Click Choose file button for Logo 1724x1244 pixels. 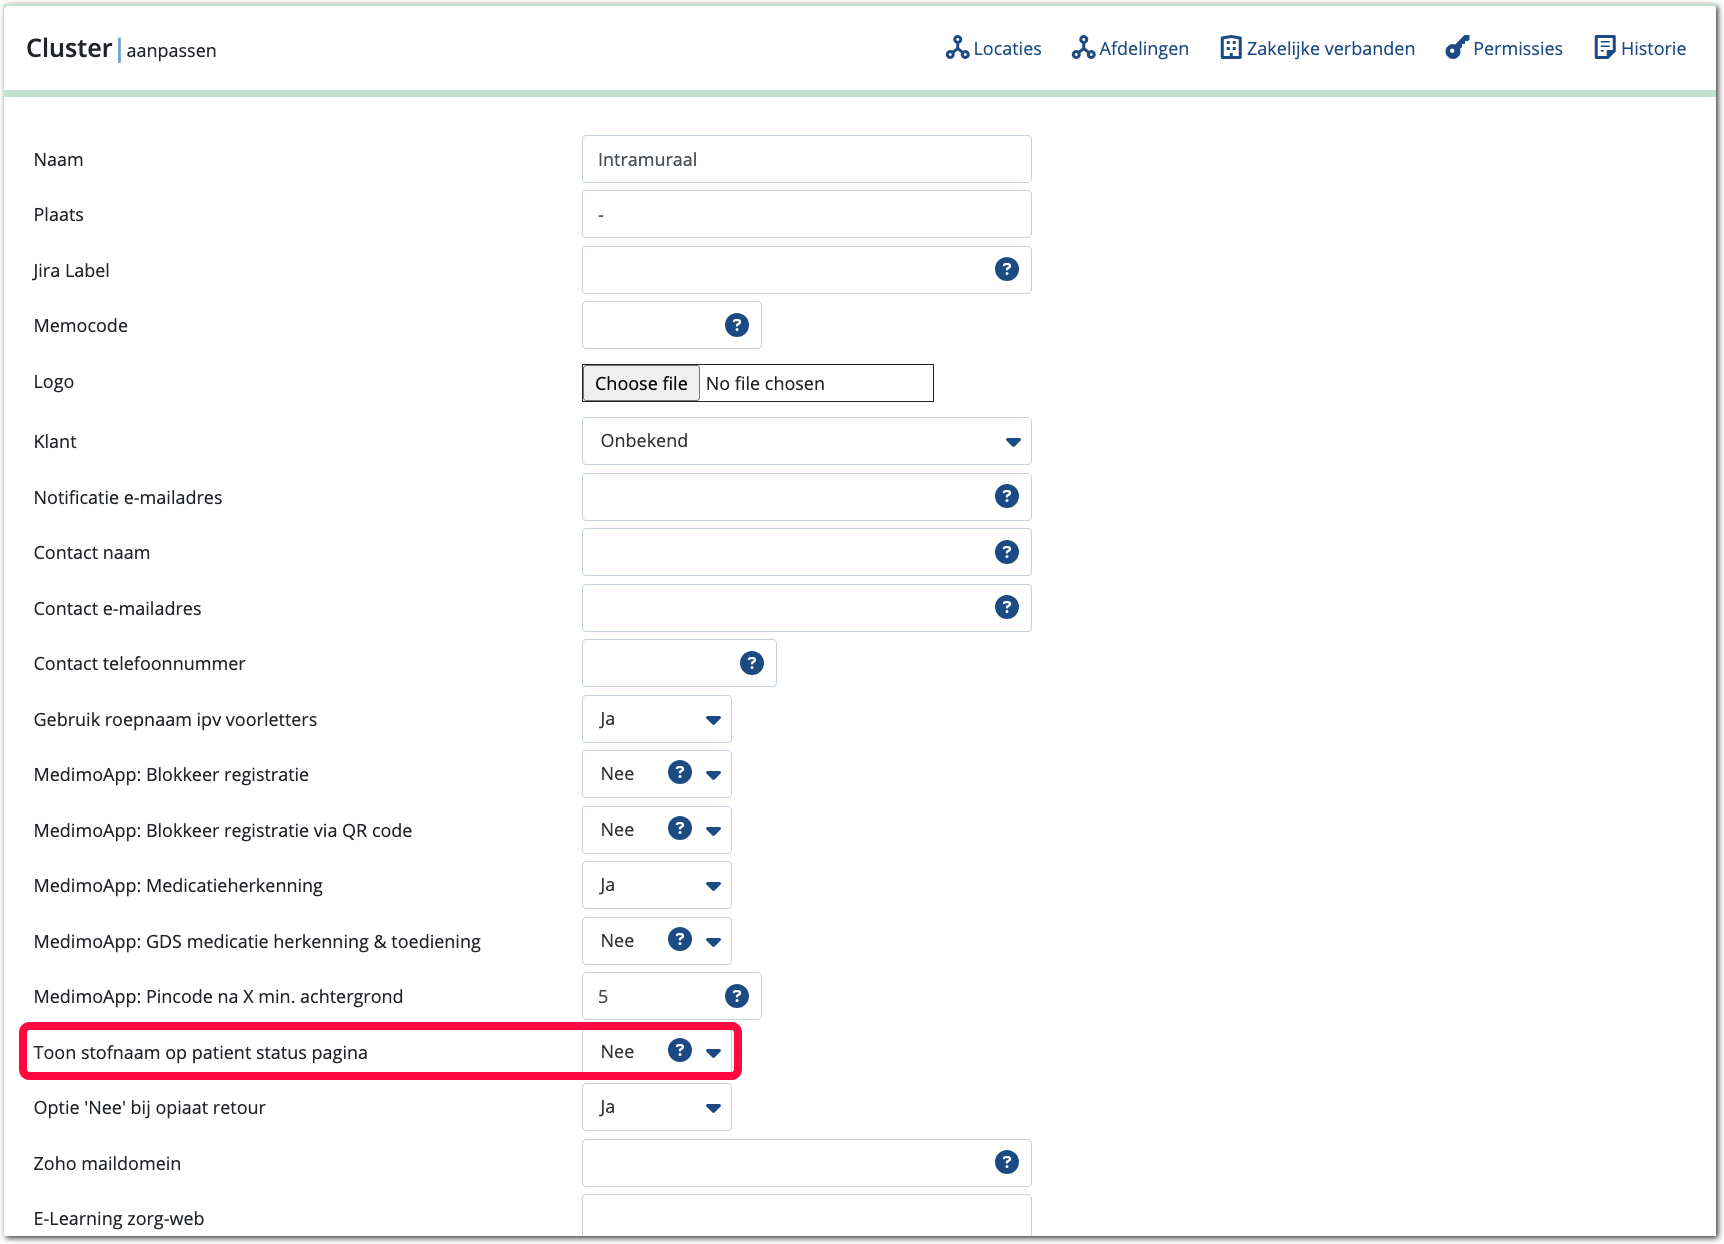(641, 383)
